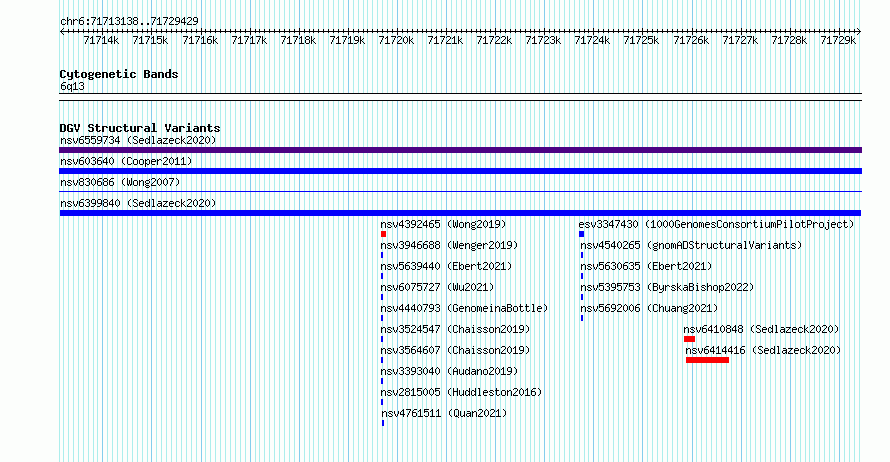Image resolution: width=890 pixels, height=462 pixels.
Task: Open variant nsv5692006 (Chuang2021)
Action: 649,308
